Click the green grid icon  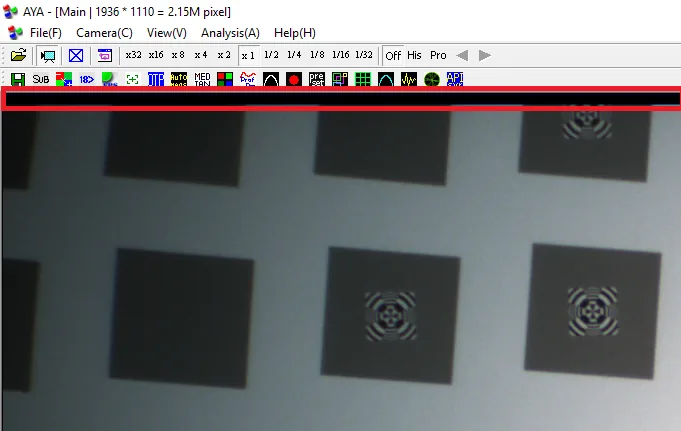(363, 79)
